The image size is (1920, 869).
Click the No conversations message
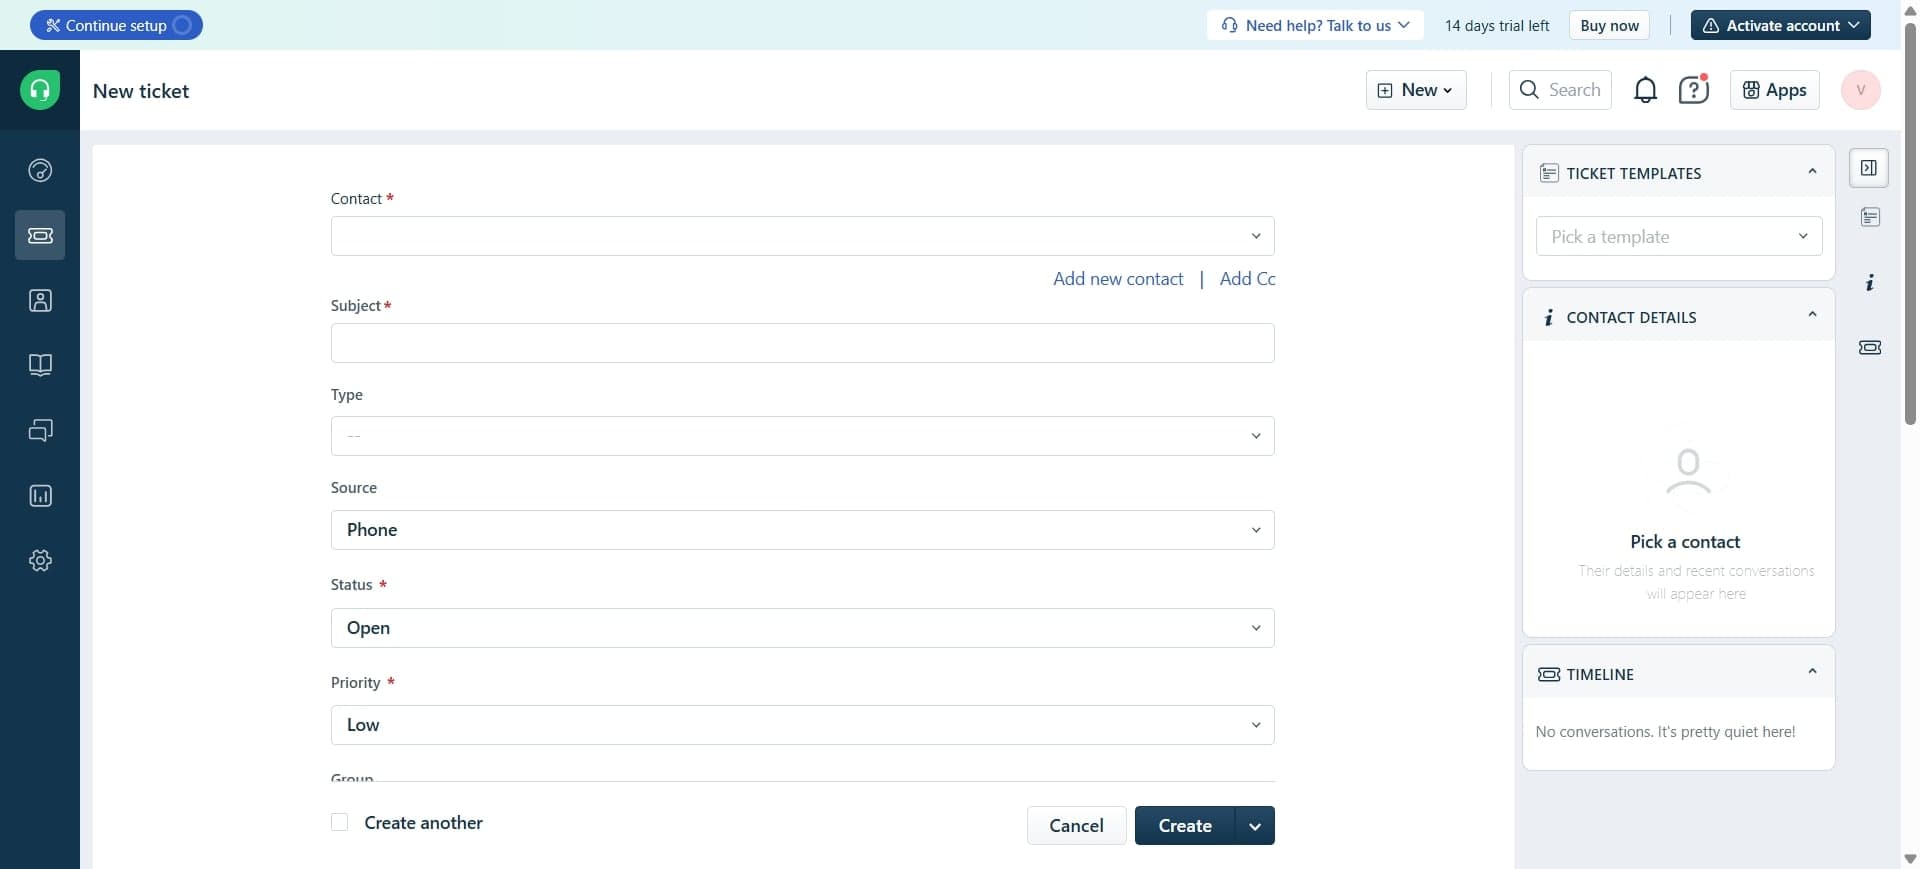click(1665, 732)
